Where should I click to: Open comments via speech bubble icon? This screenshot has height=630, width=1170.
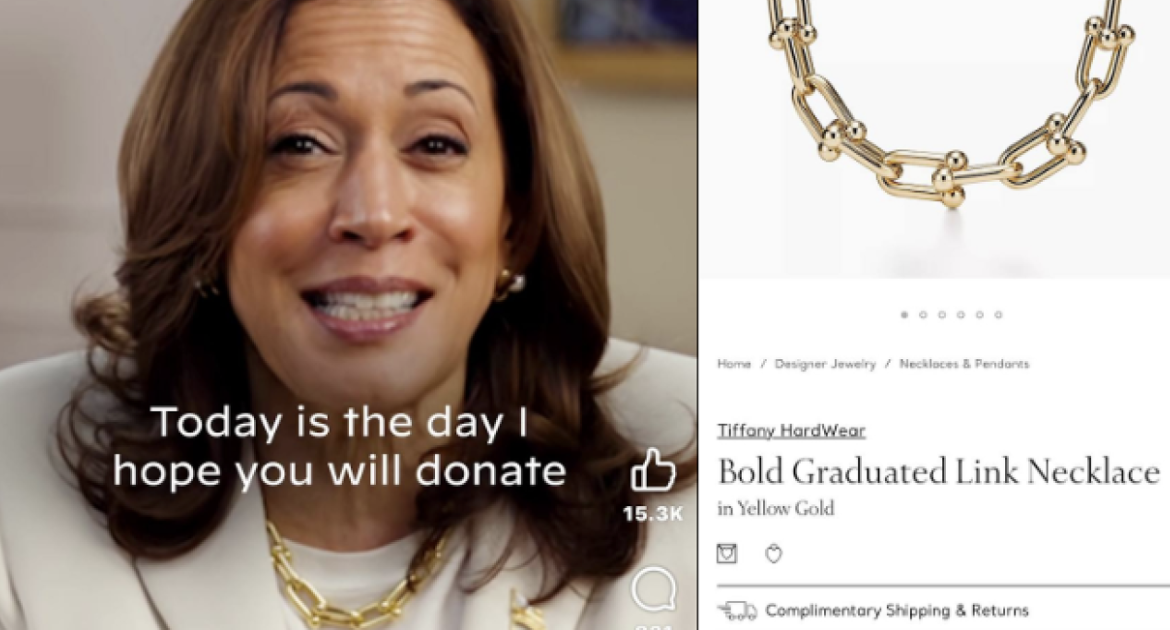click(654, 590)
